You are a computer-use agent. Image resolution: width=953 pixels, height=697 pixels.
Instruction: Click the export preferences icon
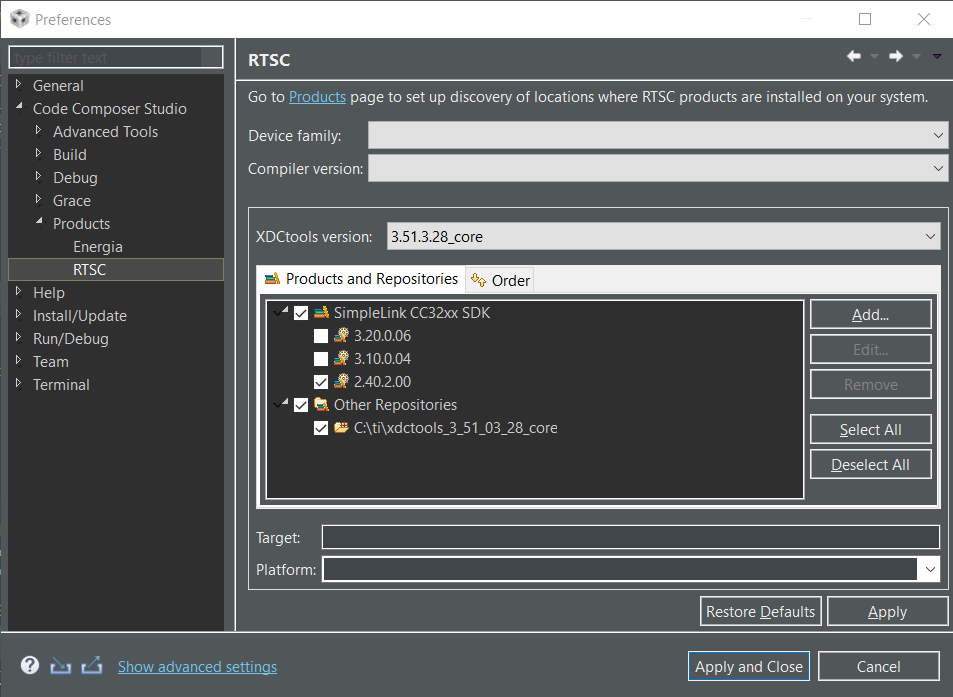pos(92,665)
